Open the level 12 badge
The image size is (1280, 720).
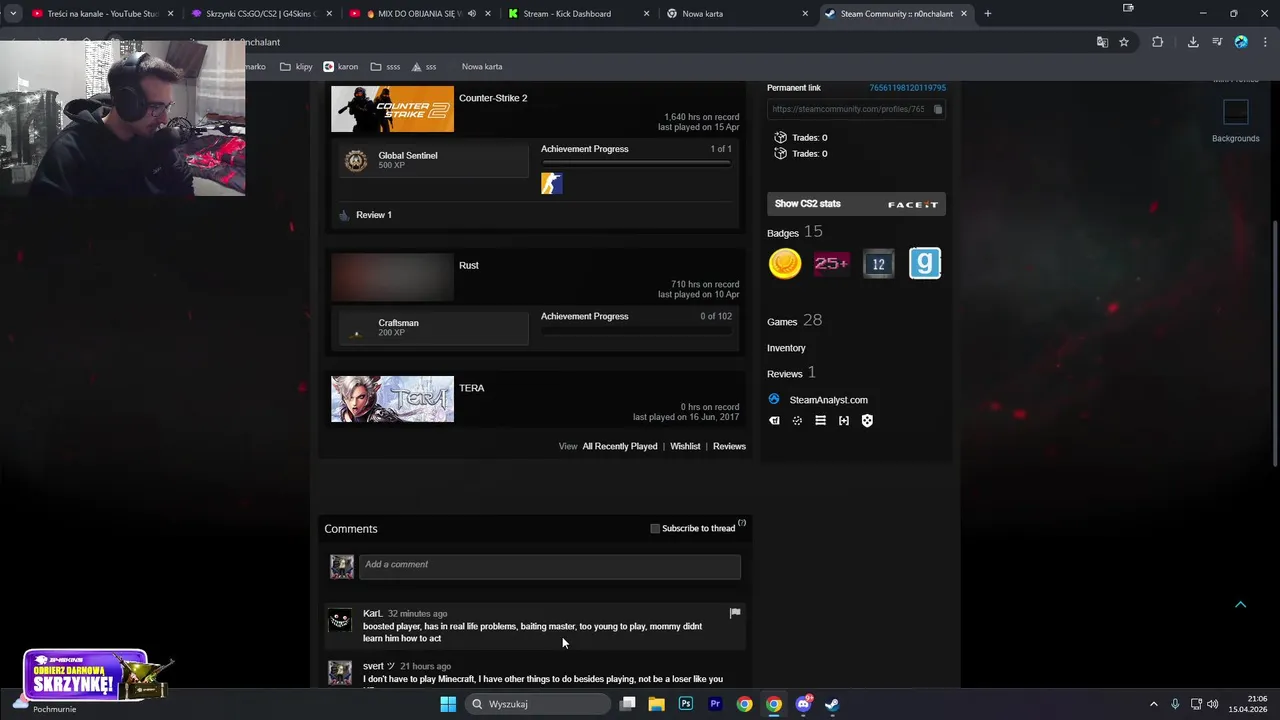(878, 264)
